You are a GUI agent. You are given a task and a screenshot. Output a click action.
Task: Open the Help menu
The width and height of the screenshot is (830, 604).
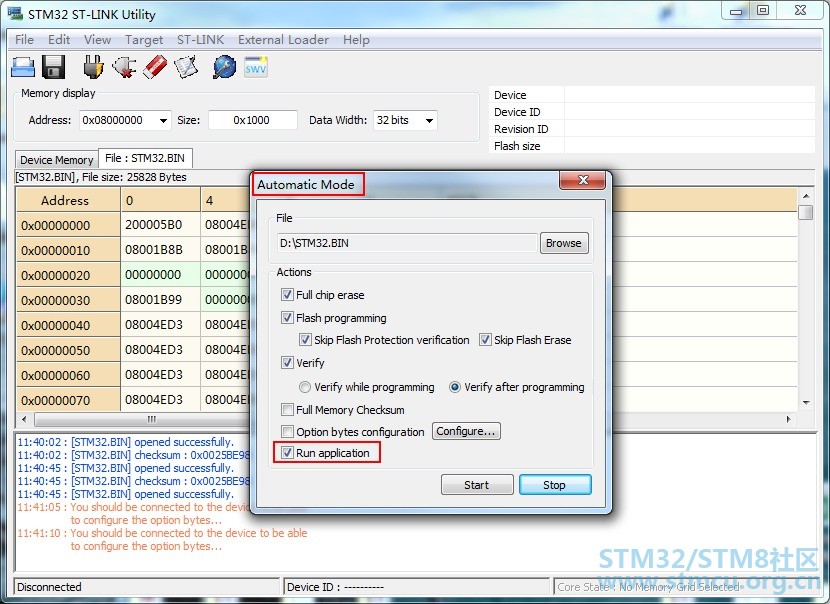pos(356,40)
